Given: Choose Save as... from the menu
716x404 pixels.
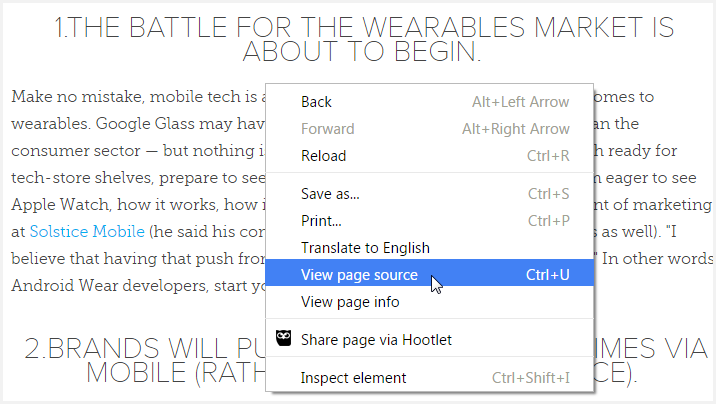Looking at the screenshot, I should [x=330, y=193].
